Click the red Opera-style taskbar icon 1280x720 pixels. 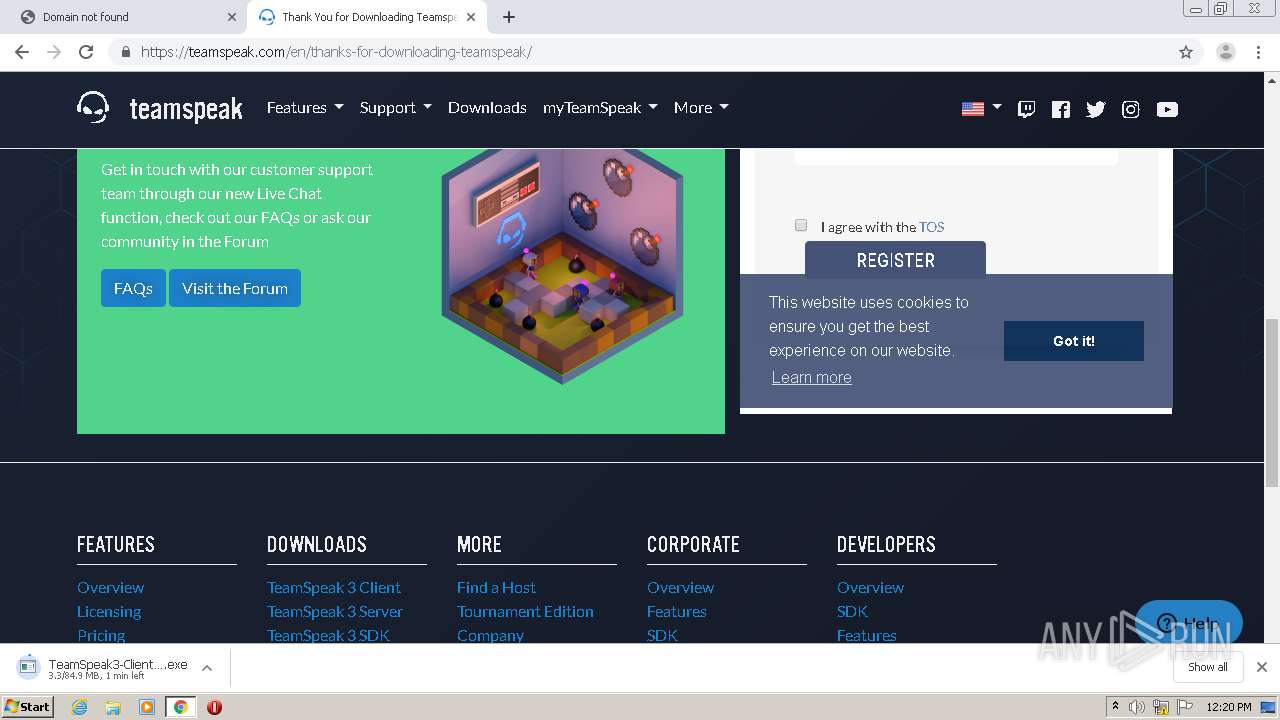coord(214,707)
